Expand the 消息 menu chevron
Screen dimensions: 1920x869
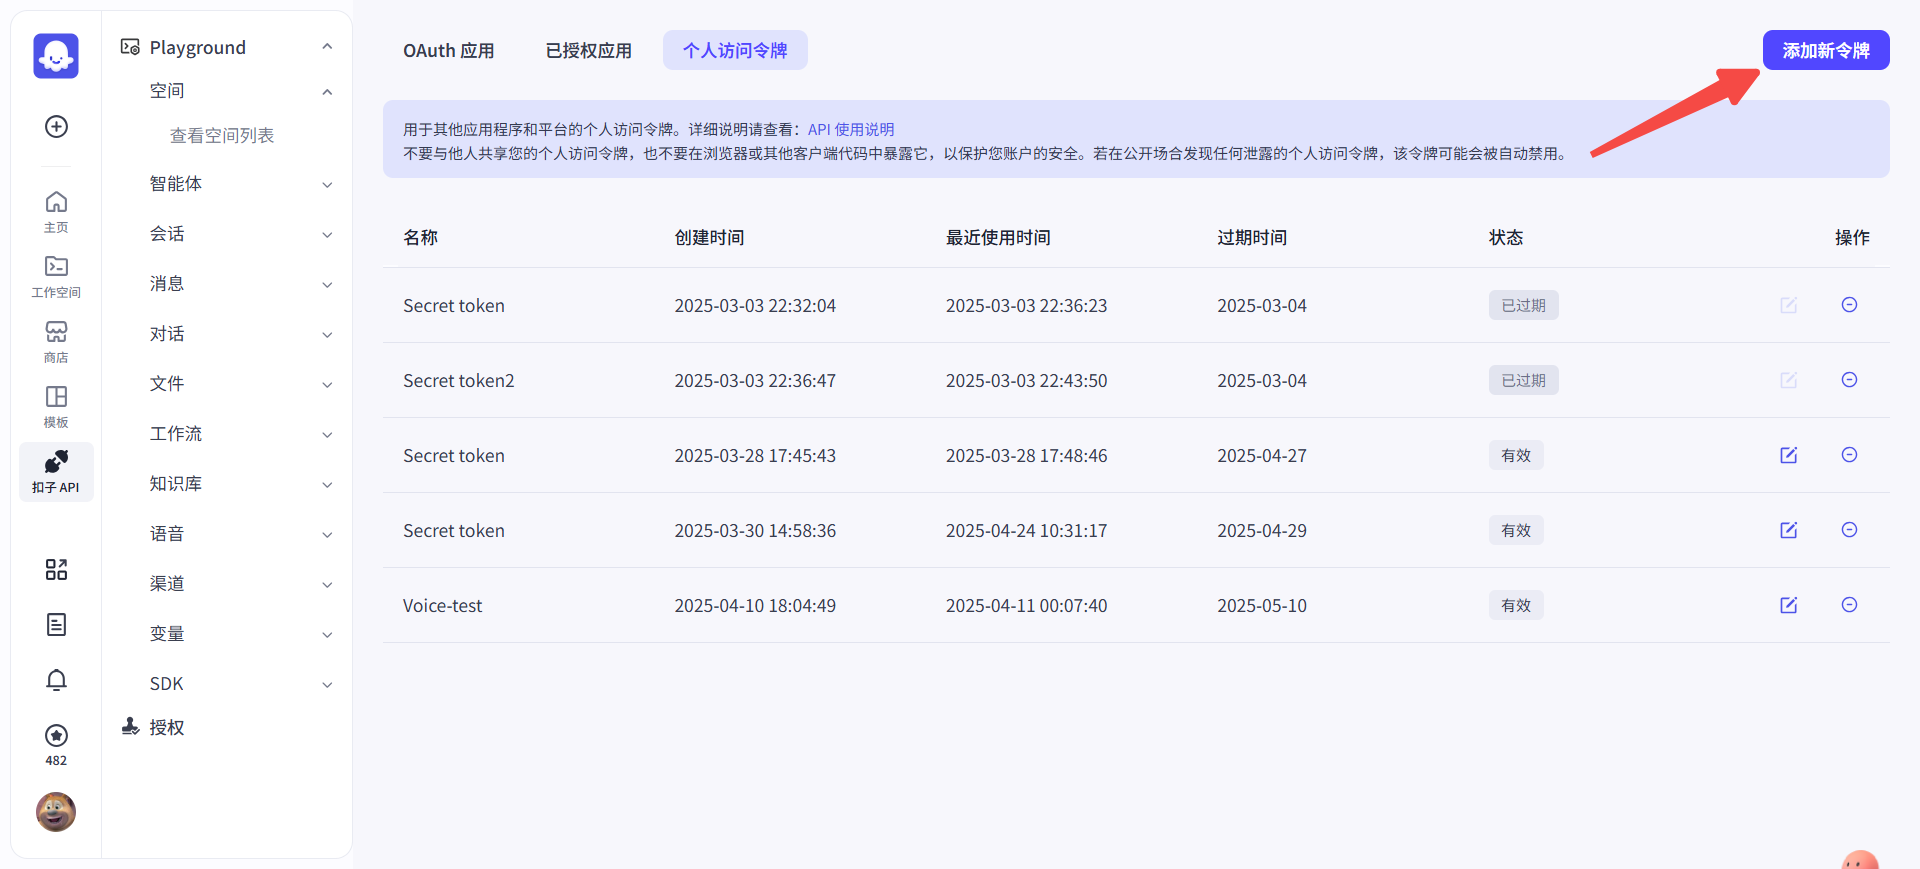pos(327,285)
